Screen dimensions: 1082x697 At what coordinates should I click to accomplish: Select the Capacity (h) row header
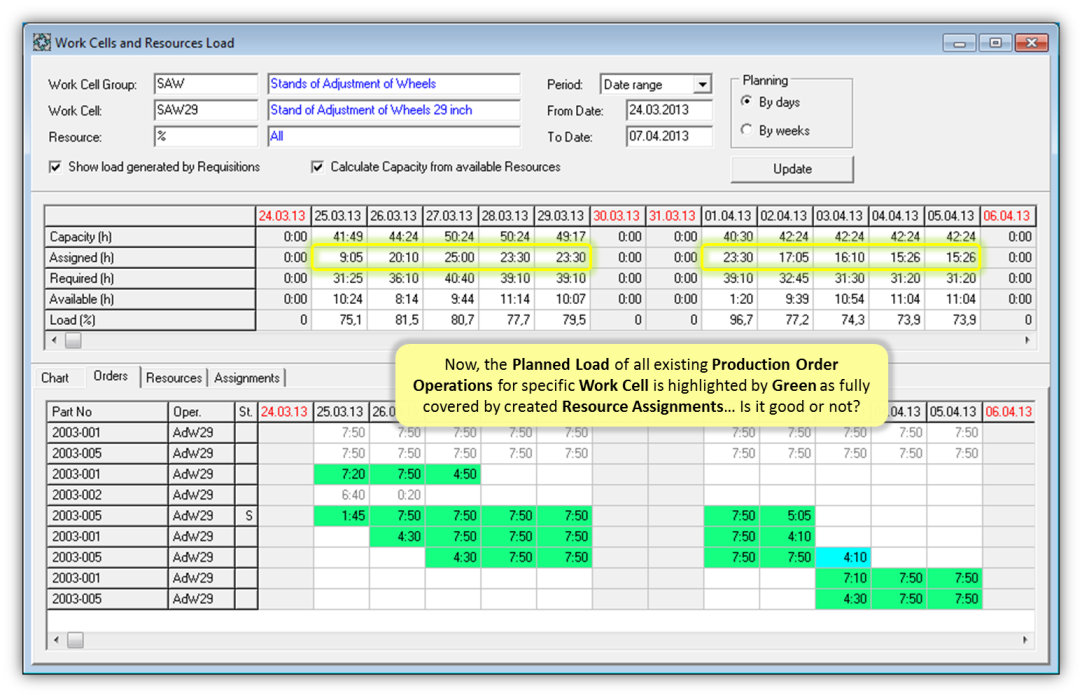(150, 237)
